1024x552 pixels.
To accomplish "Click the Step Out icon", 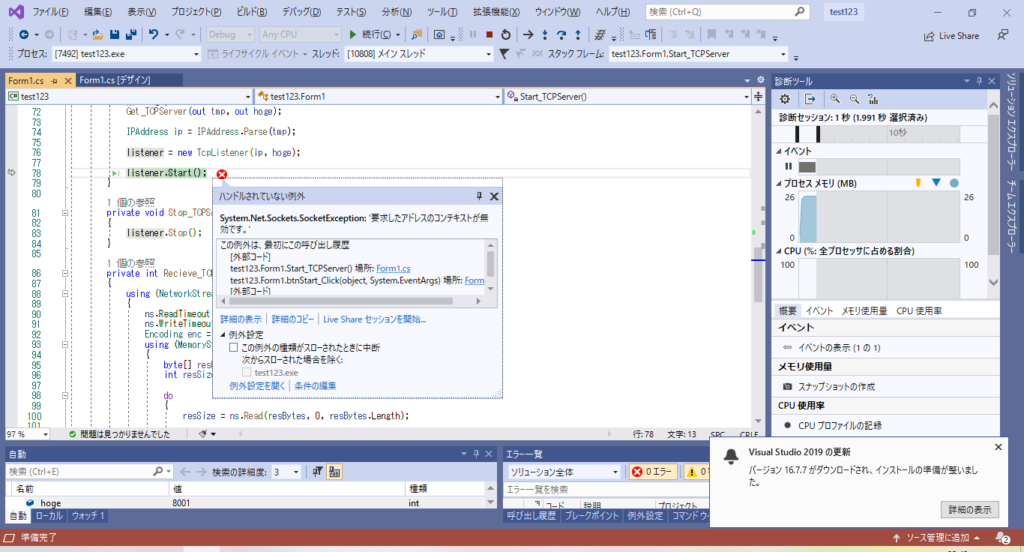I will coord(578,35).
